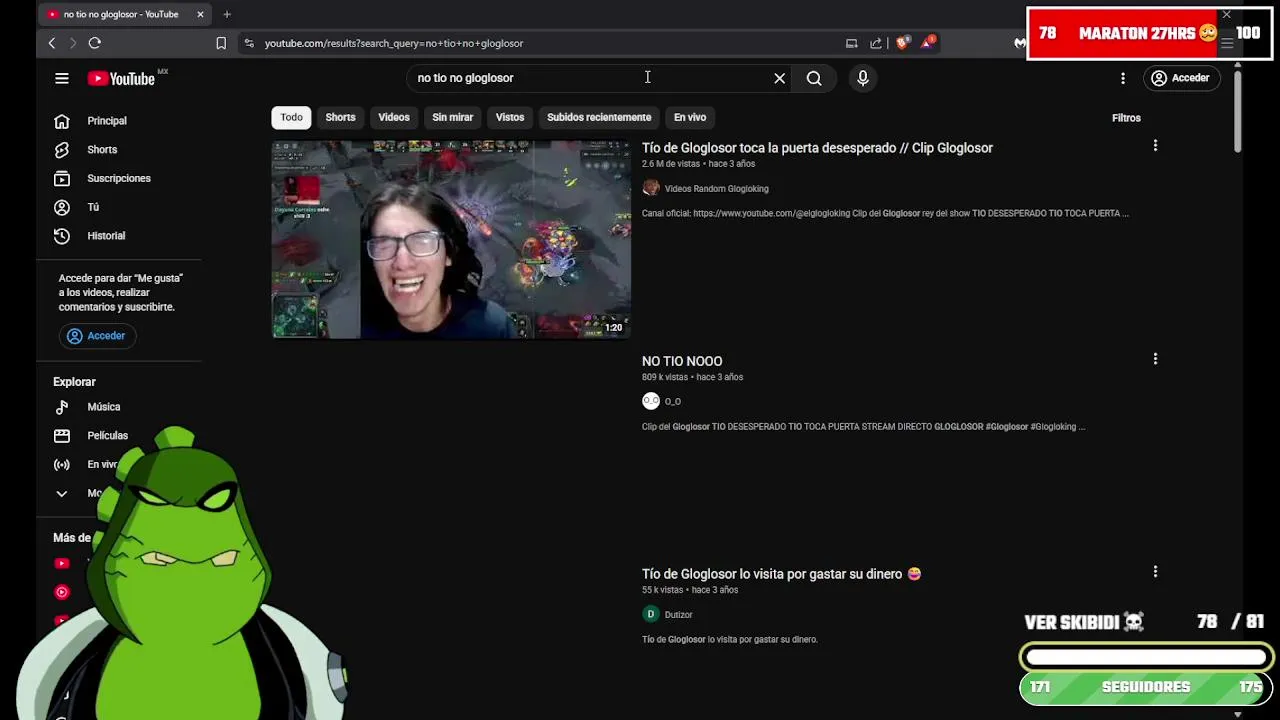Close the 'no tio no gloglosor' tab
Viewport: 1280px width, 720px height.
click(200, 14)
